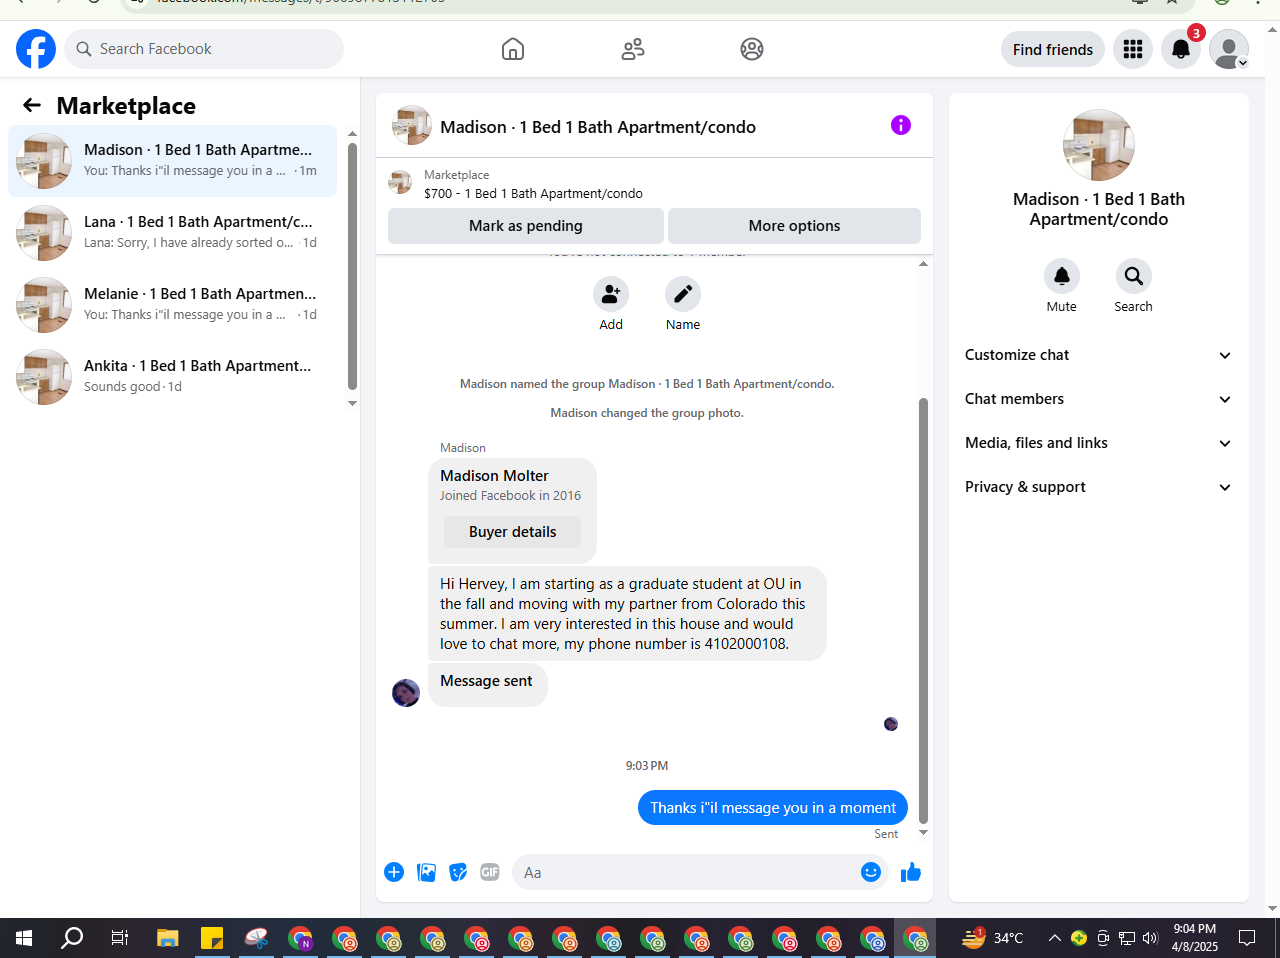Send a thumbs-up like
Image resolution: width=1280 pixels, height=958 pixels.
click(911, 872)
